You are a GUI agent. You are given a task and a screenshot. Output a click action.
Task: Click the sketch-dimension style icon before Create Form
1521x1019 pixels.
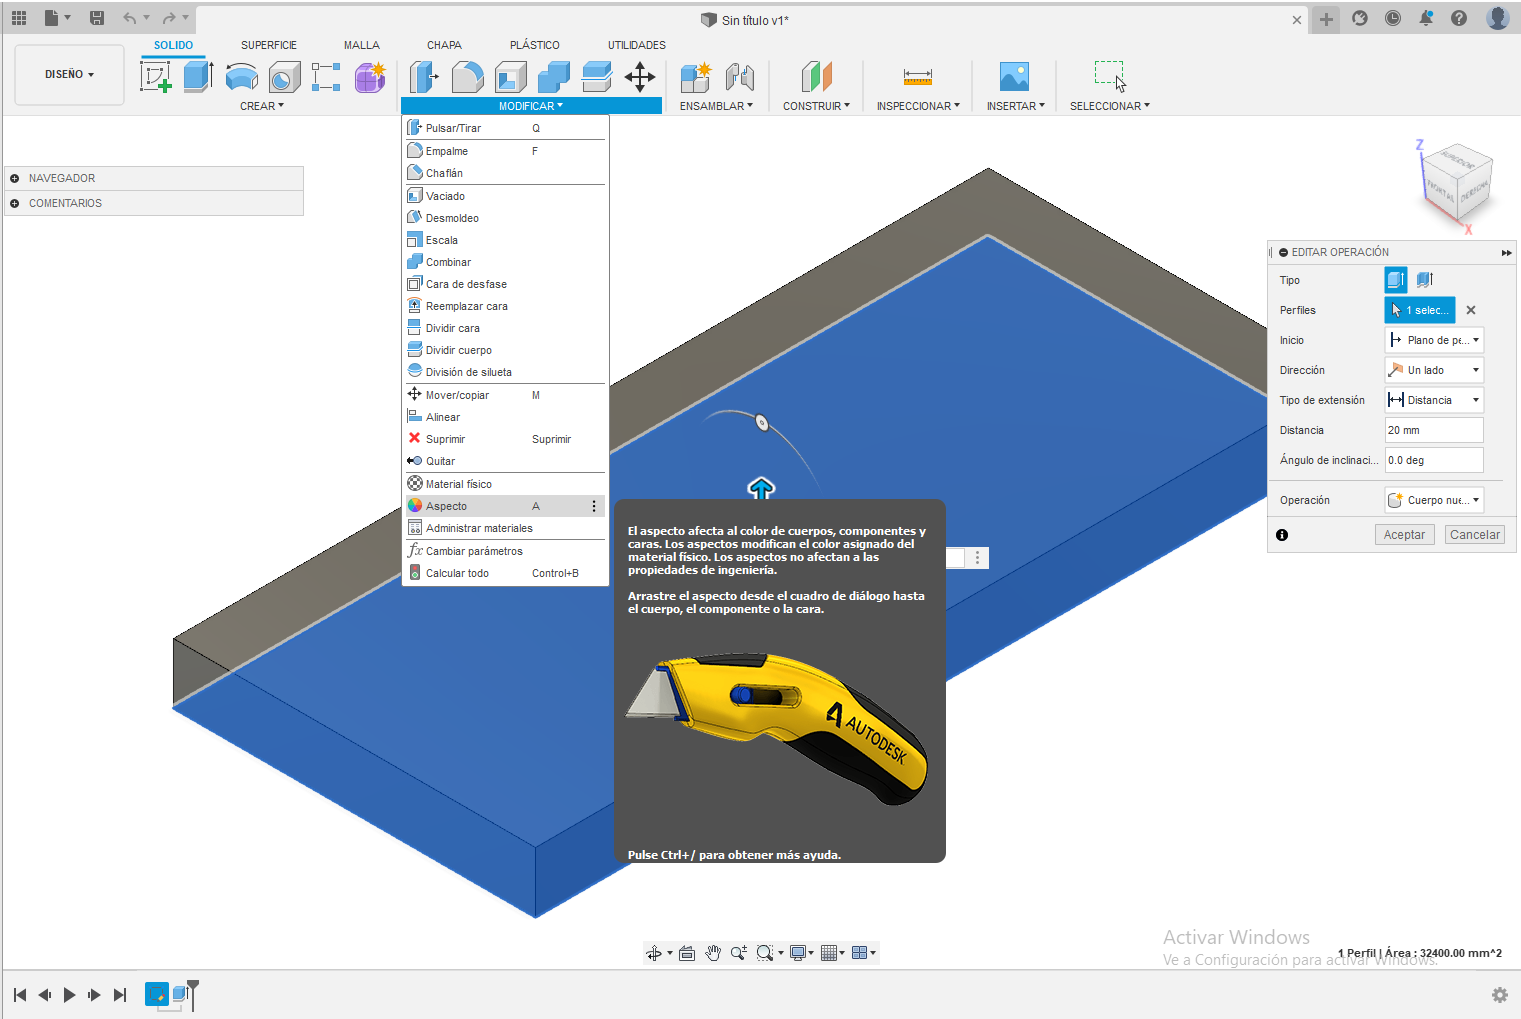(326, 77)
